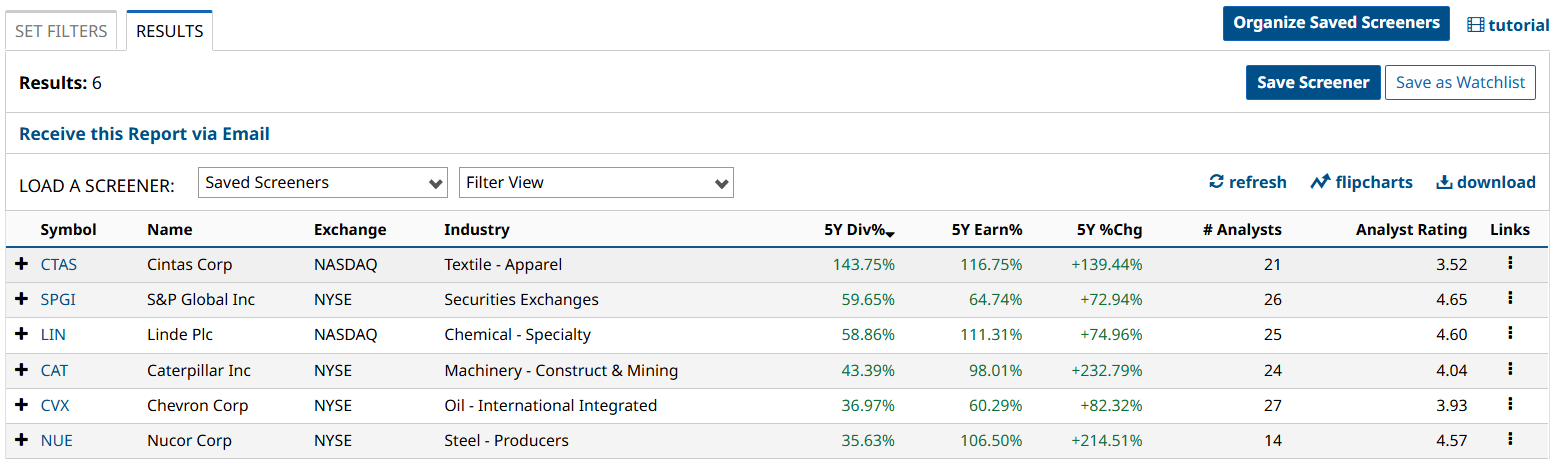Open links menu for Caterpillar row
Screen dimensions: 1557x468
(1509, 369)
